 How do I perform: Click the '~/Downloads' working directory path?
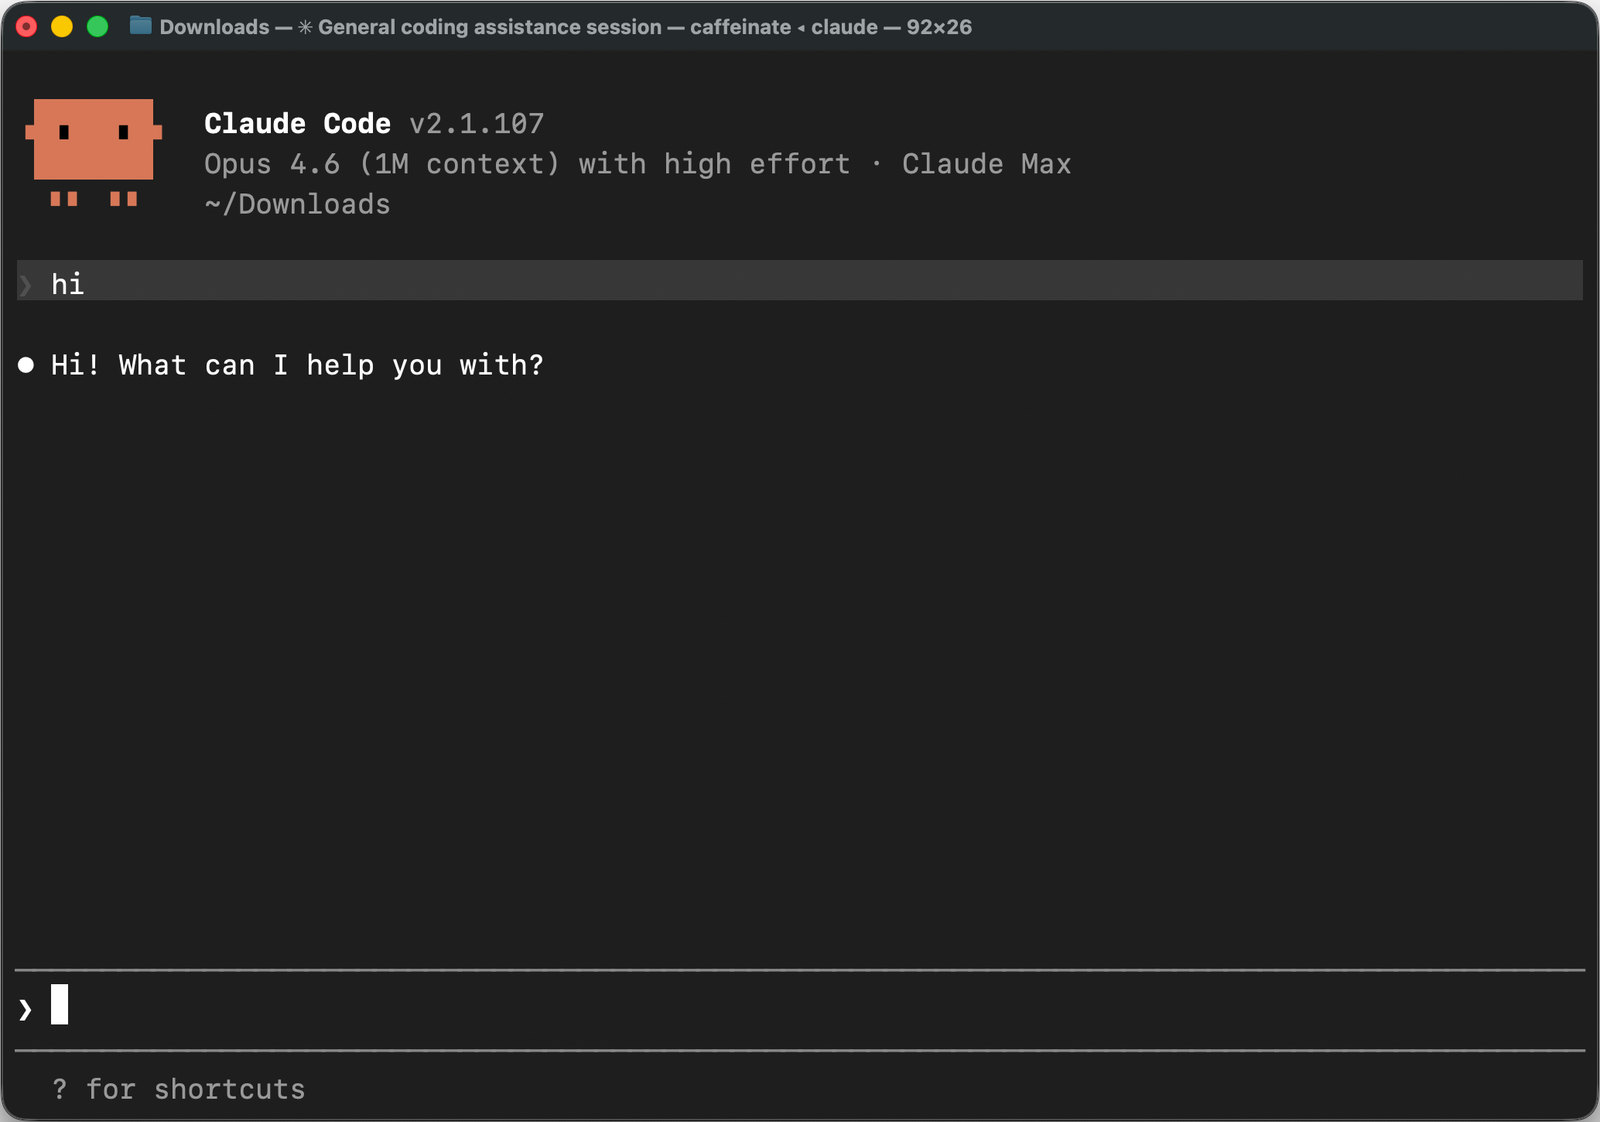coord(297,203)
